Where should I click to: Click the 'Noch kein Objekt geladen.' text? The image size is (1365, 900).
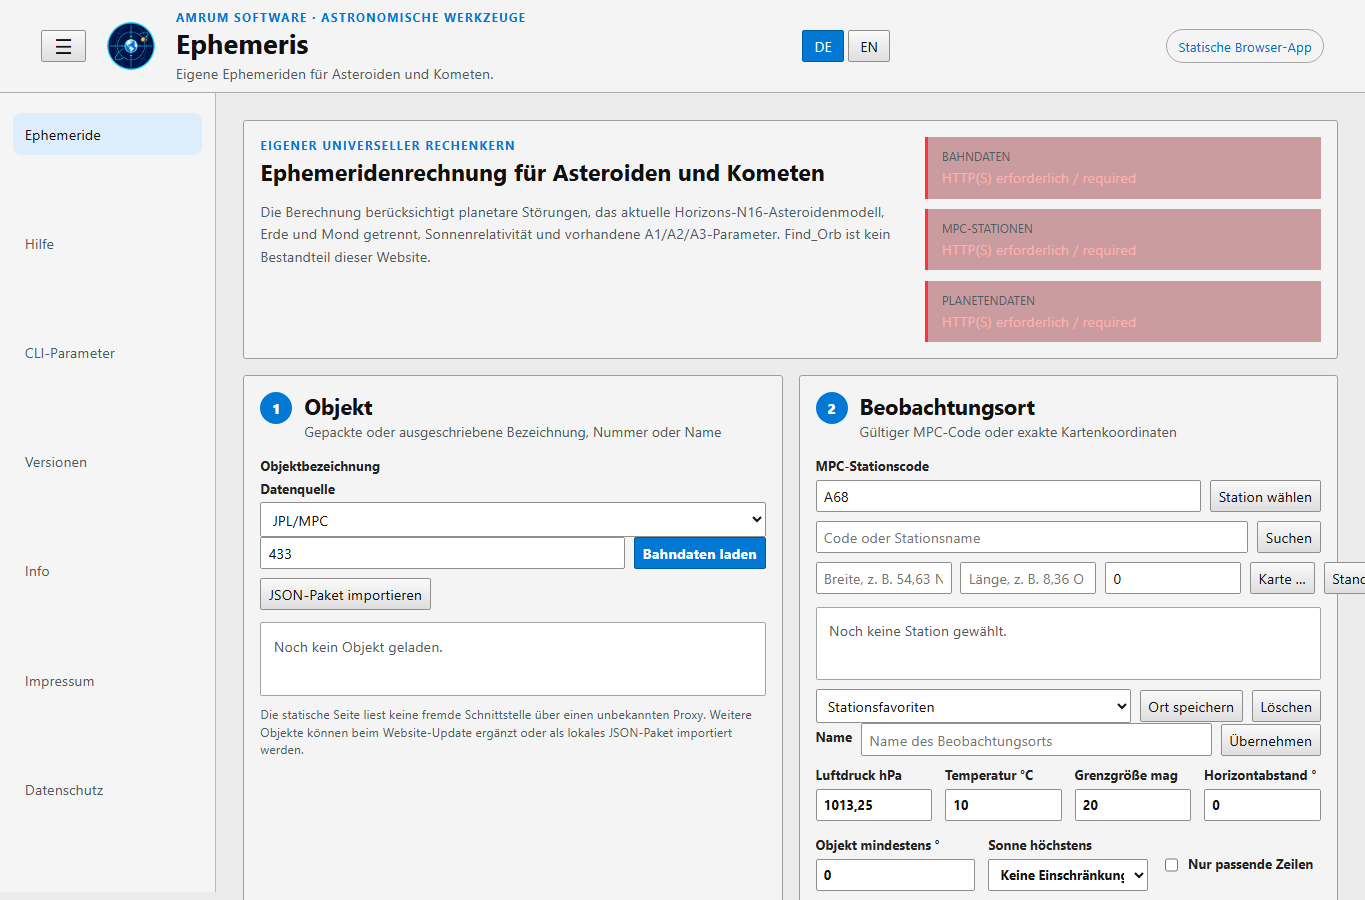358,647
